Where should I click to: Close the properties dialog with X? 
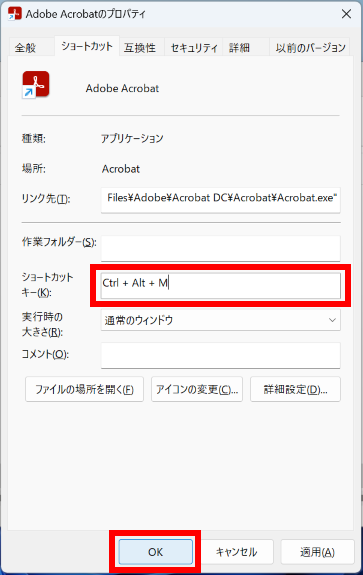pyautogui.click(x=346, y=14)
